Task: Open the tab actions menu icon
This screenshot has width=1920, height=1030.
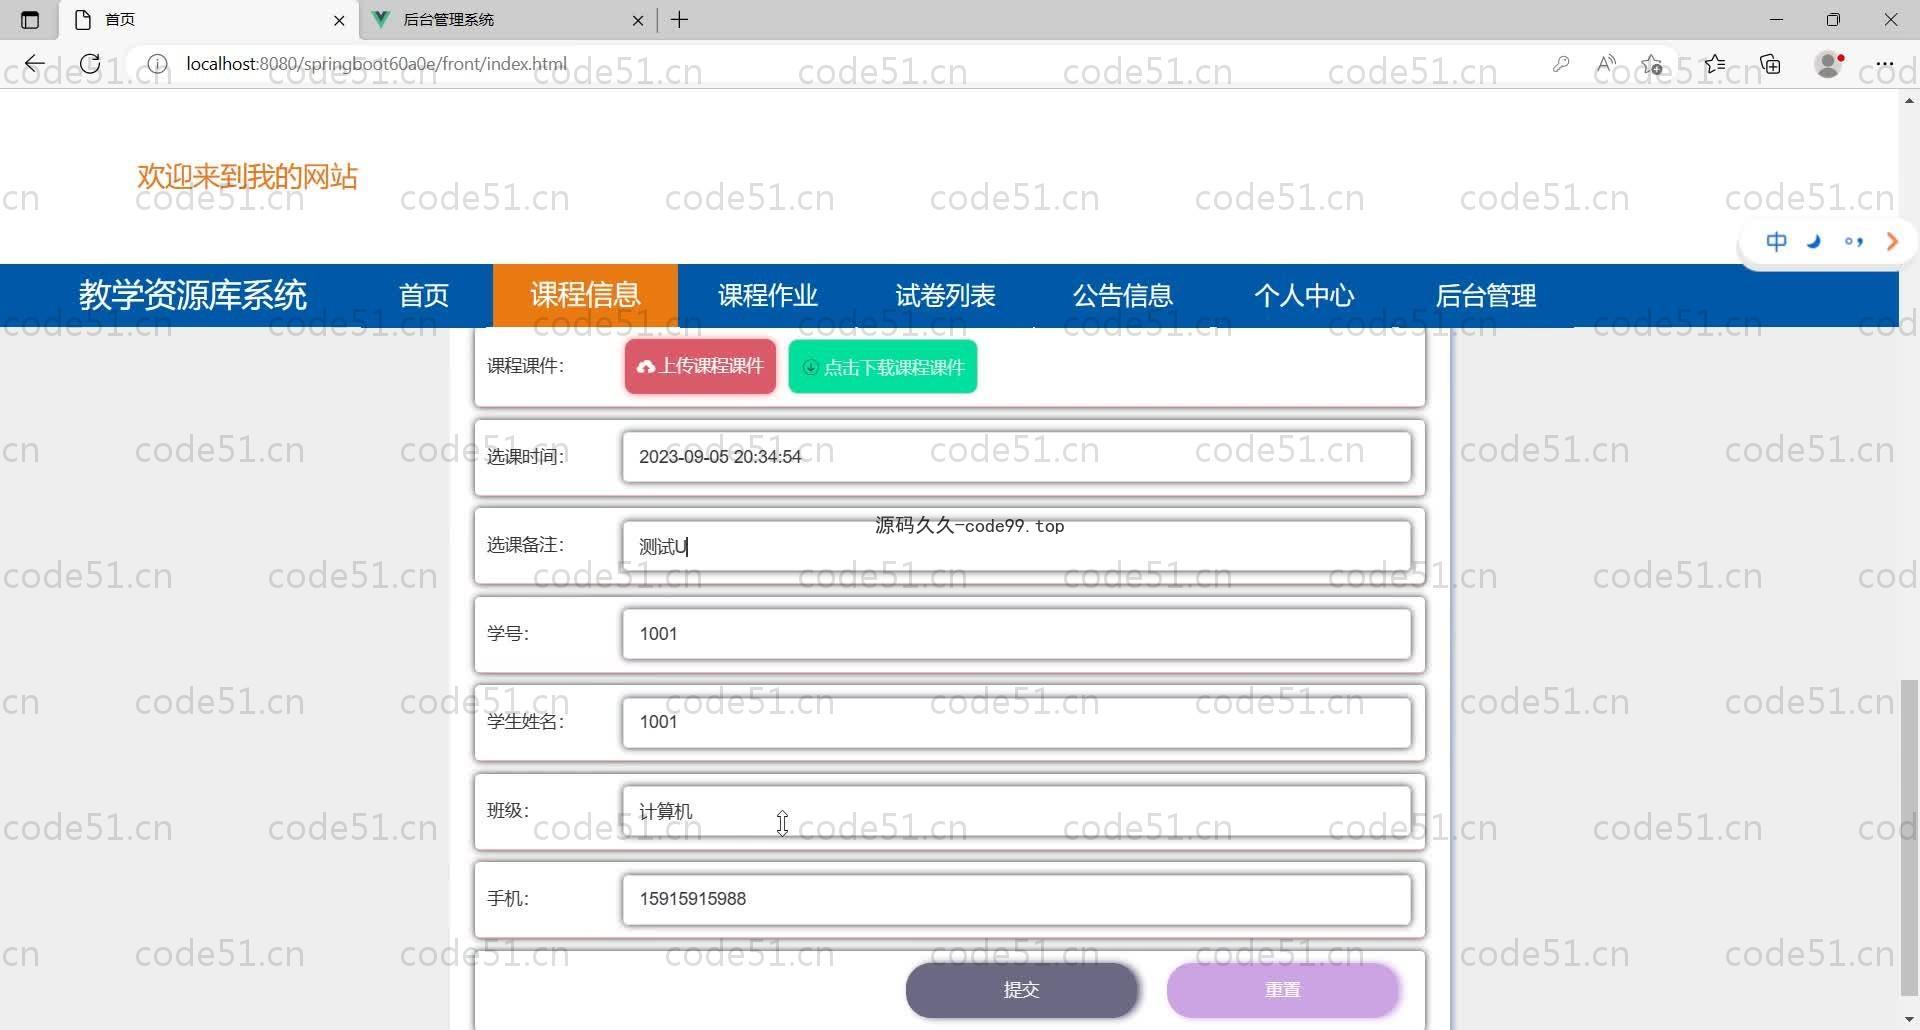Action: 30,20
